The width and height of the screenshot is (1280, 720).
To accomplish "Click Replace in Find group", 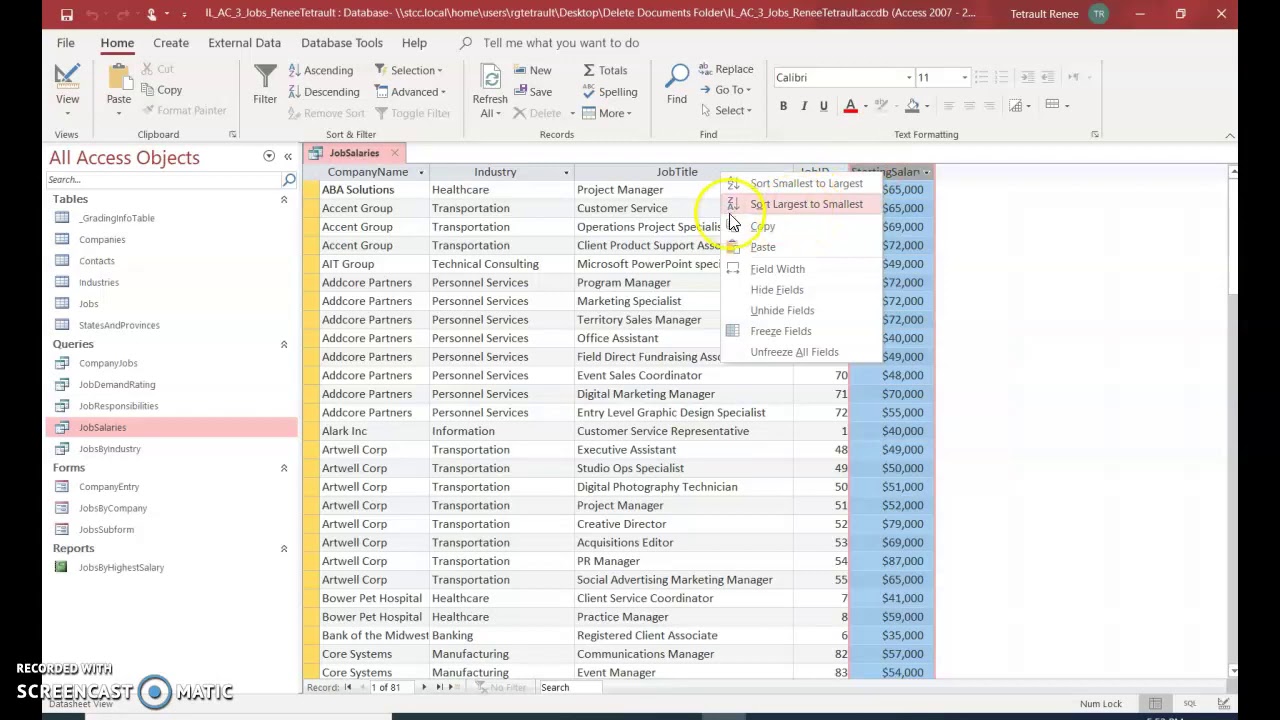I will 726,69.
